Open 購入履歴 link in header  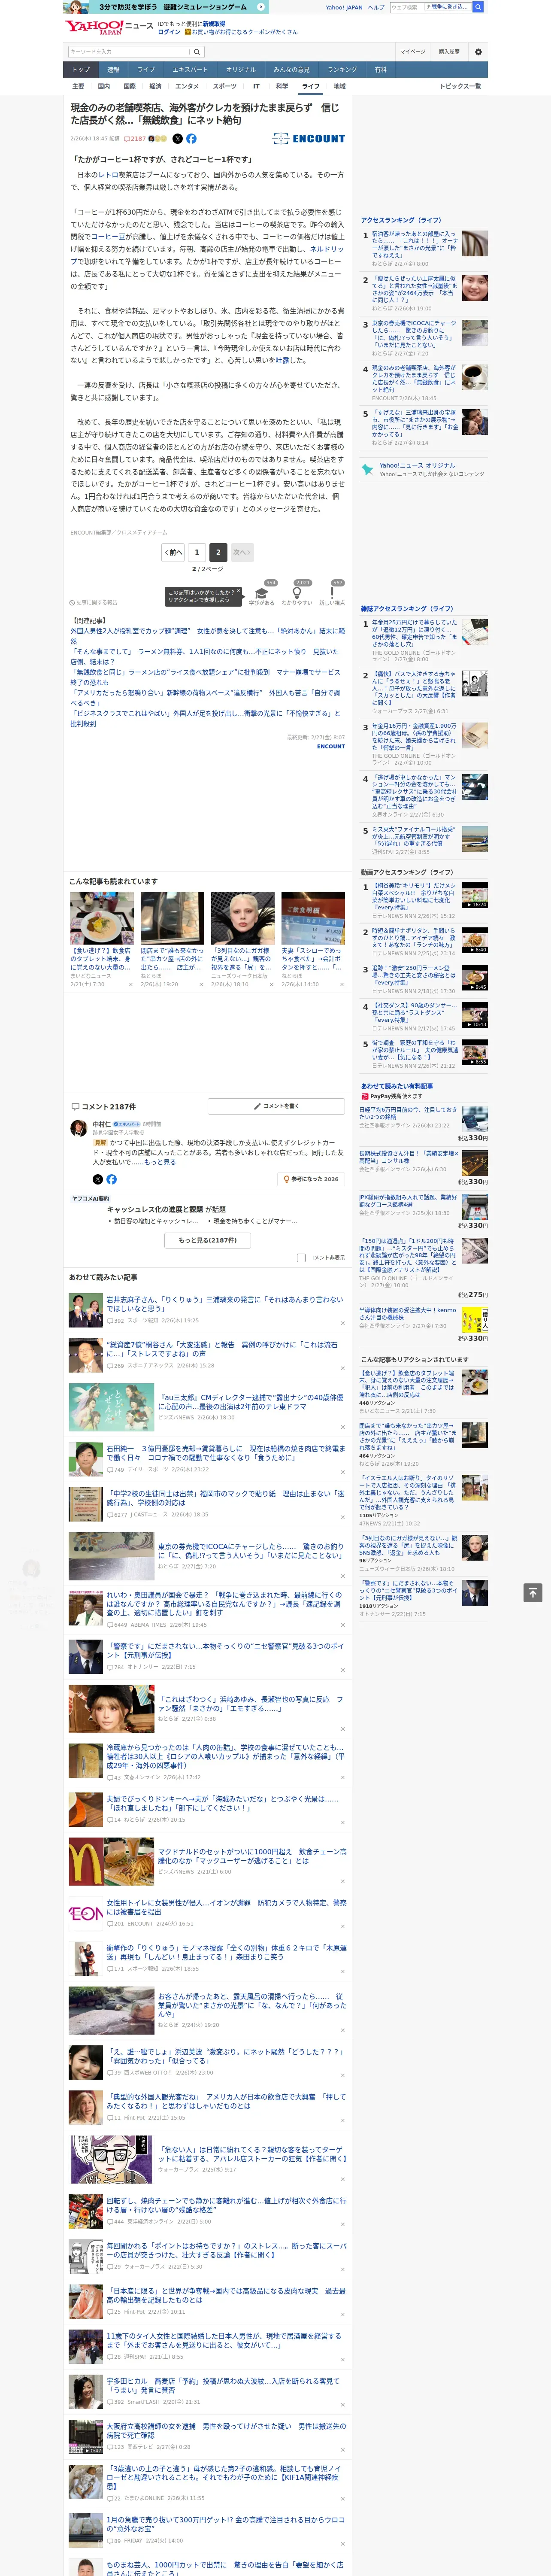449,52
